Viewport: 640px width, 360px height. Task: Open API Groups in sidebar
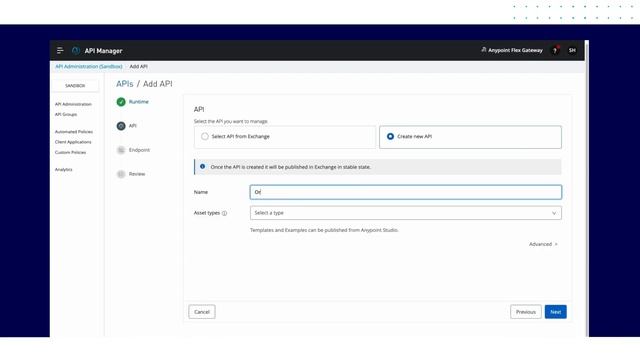[x=66, y=114]
